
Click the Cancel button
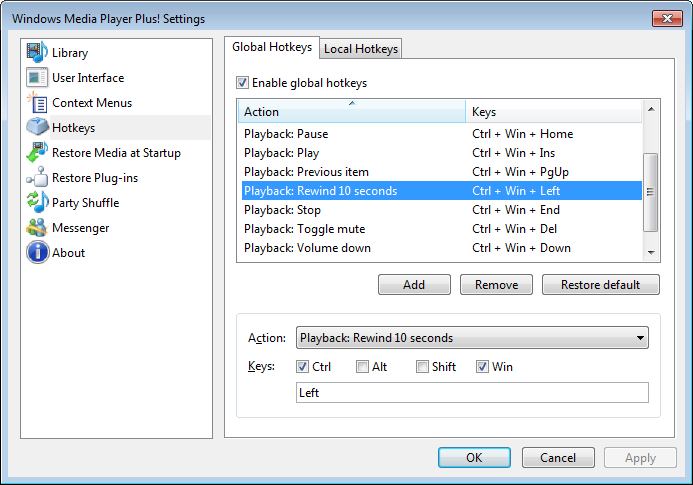558,458
